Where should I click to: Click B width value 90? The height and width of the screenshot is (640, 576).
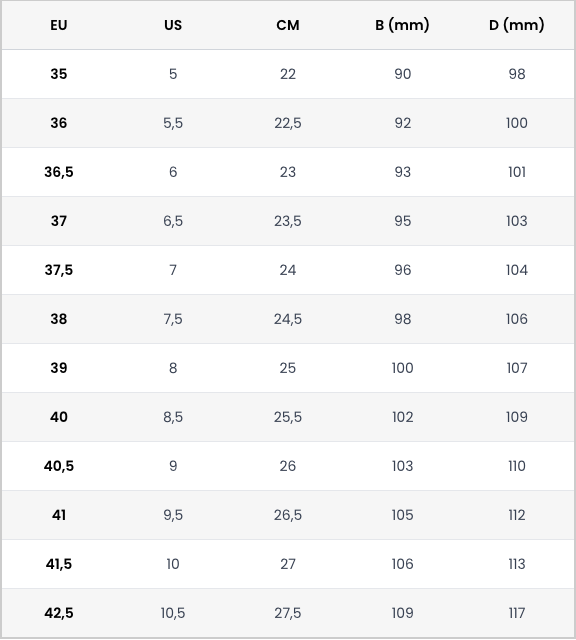click(x=403, y=74)
